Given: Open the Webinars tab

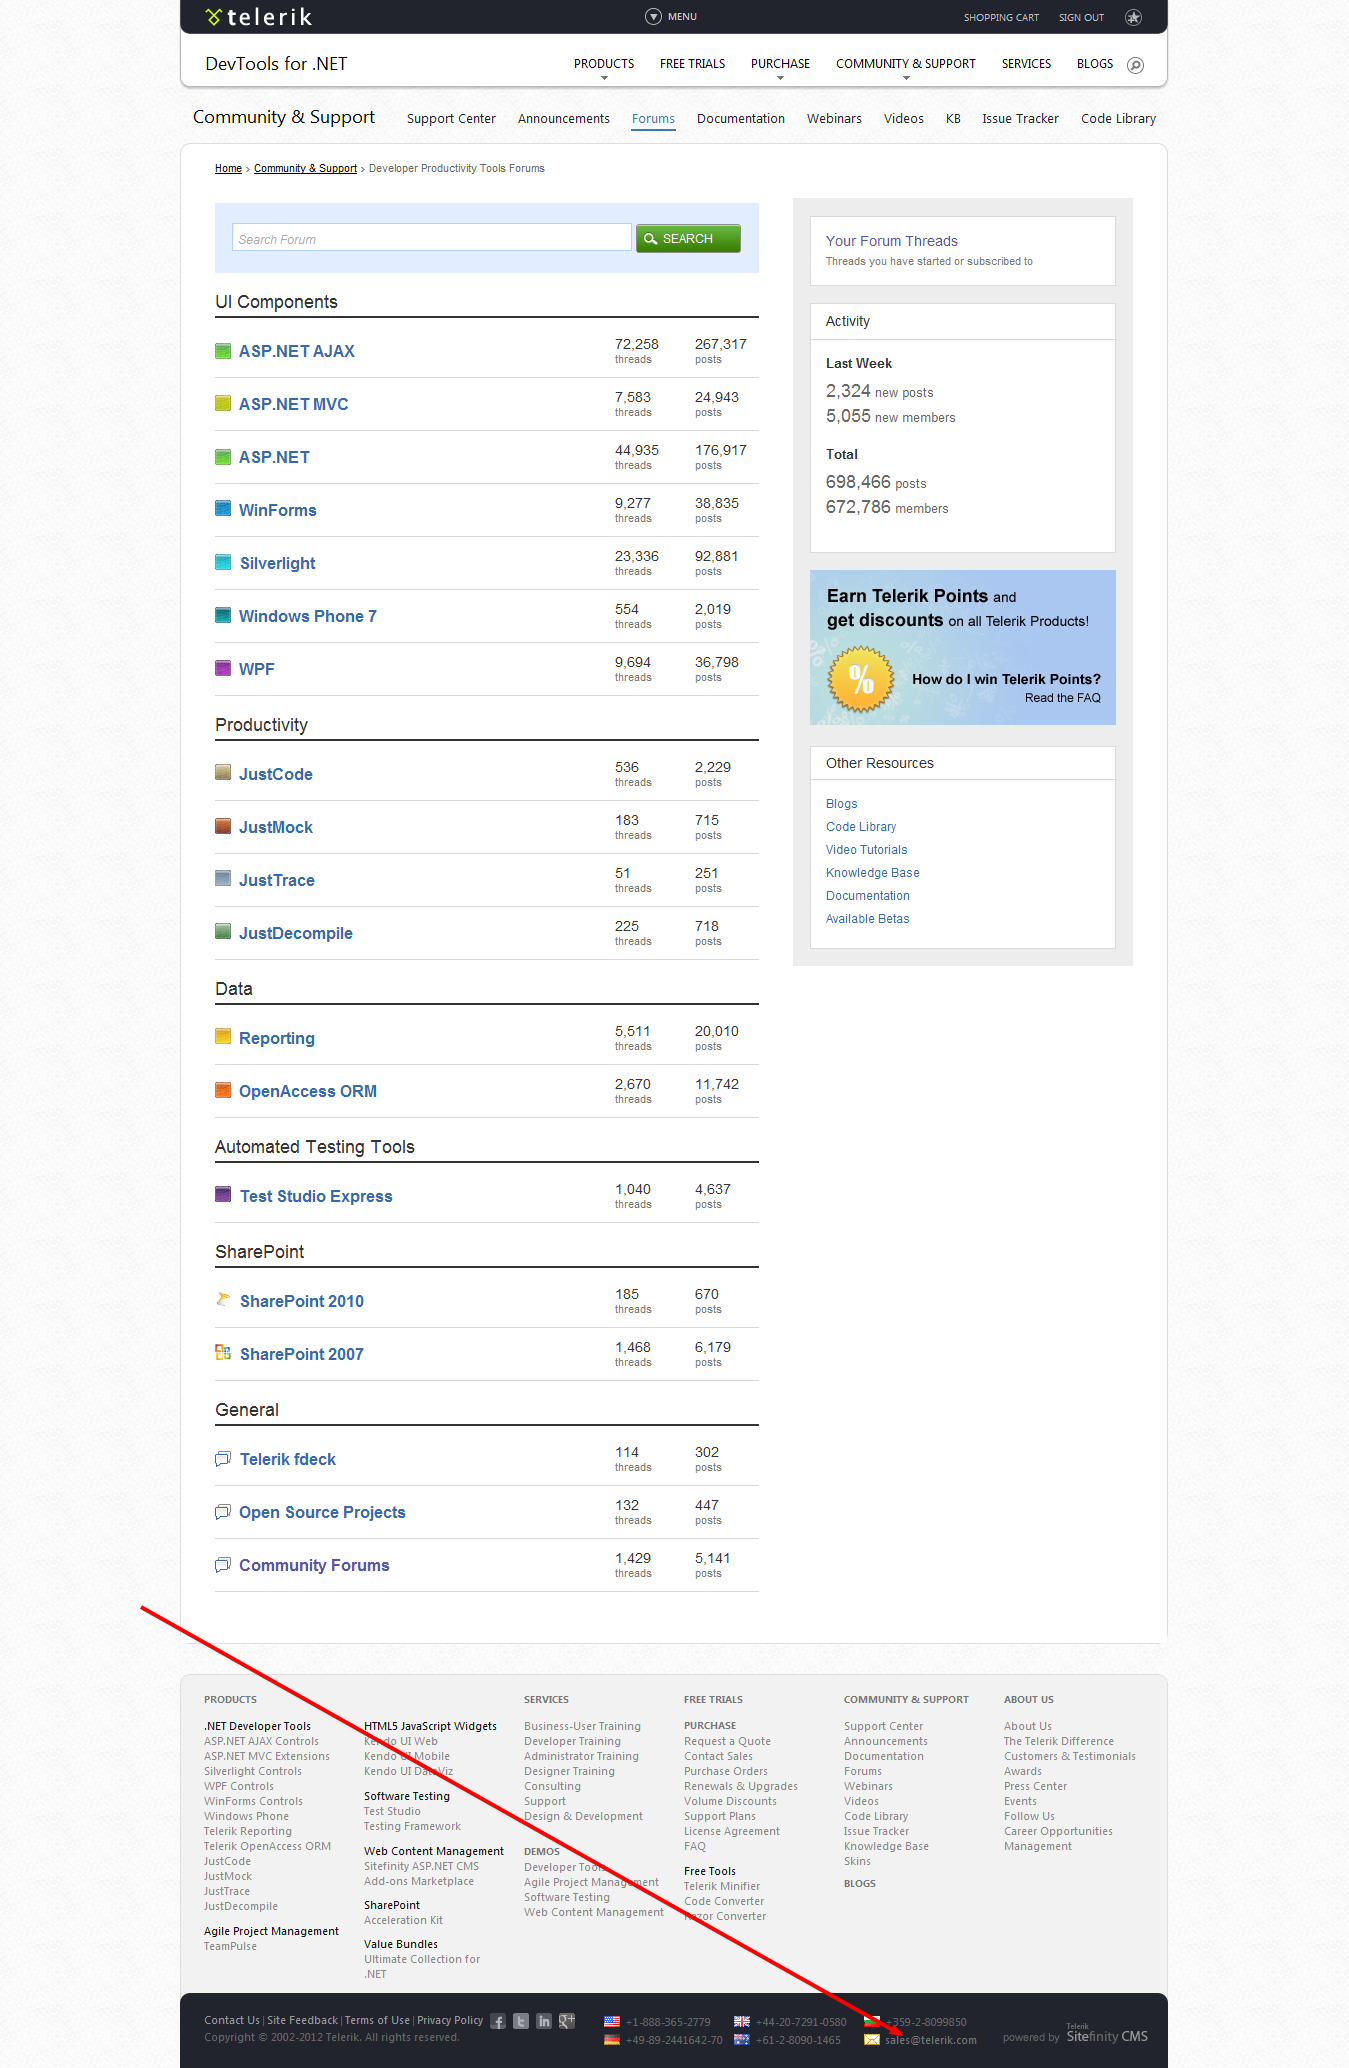Looking at the screenshot, I should click(834, 119).
